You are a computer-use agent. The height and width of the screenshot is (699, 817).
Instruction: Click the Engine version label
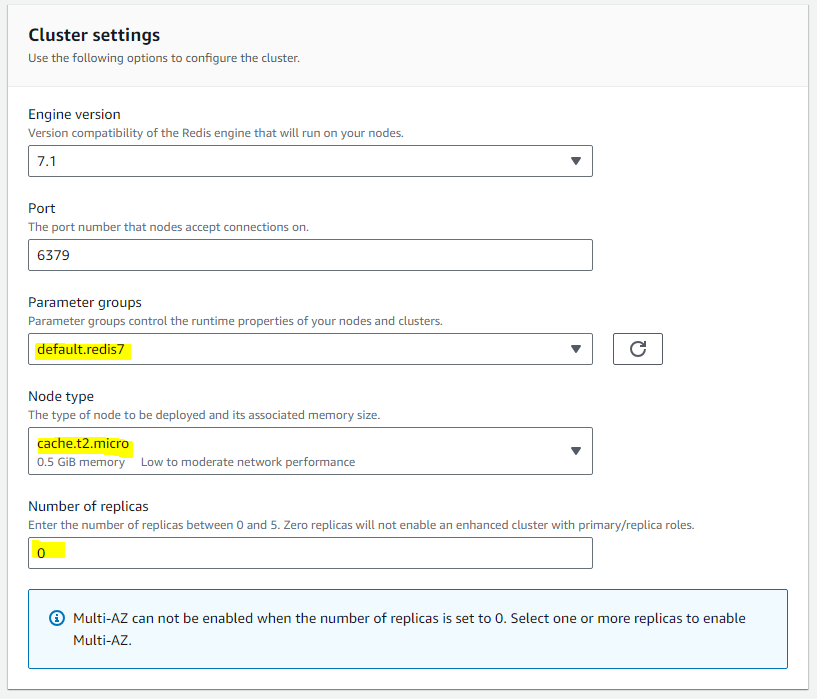75,115
